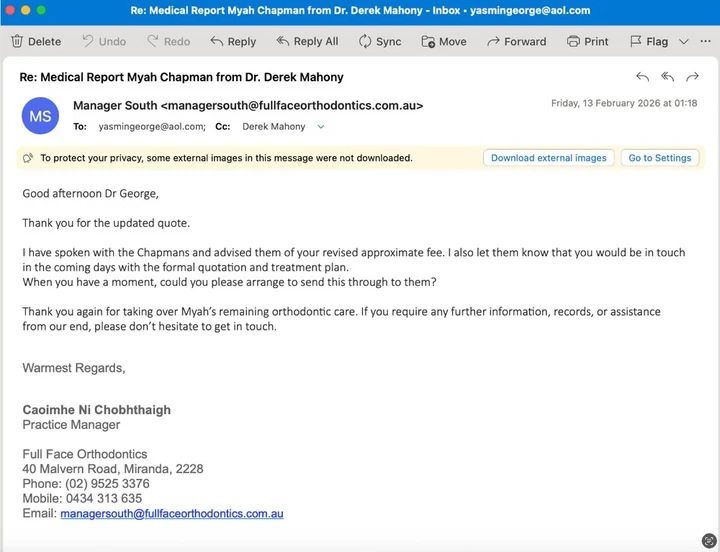Viewport: 720px width, 552px height.
Task: Open the Flag dropdown chevron
Action: pyautogui.click(x=684, y=42)
